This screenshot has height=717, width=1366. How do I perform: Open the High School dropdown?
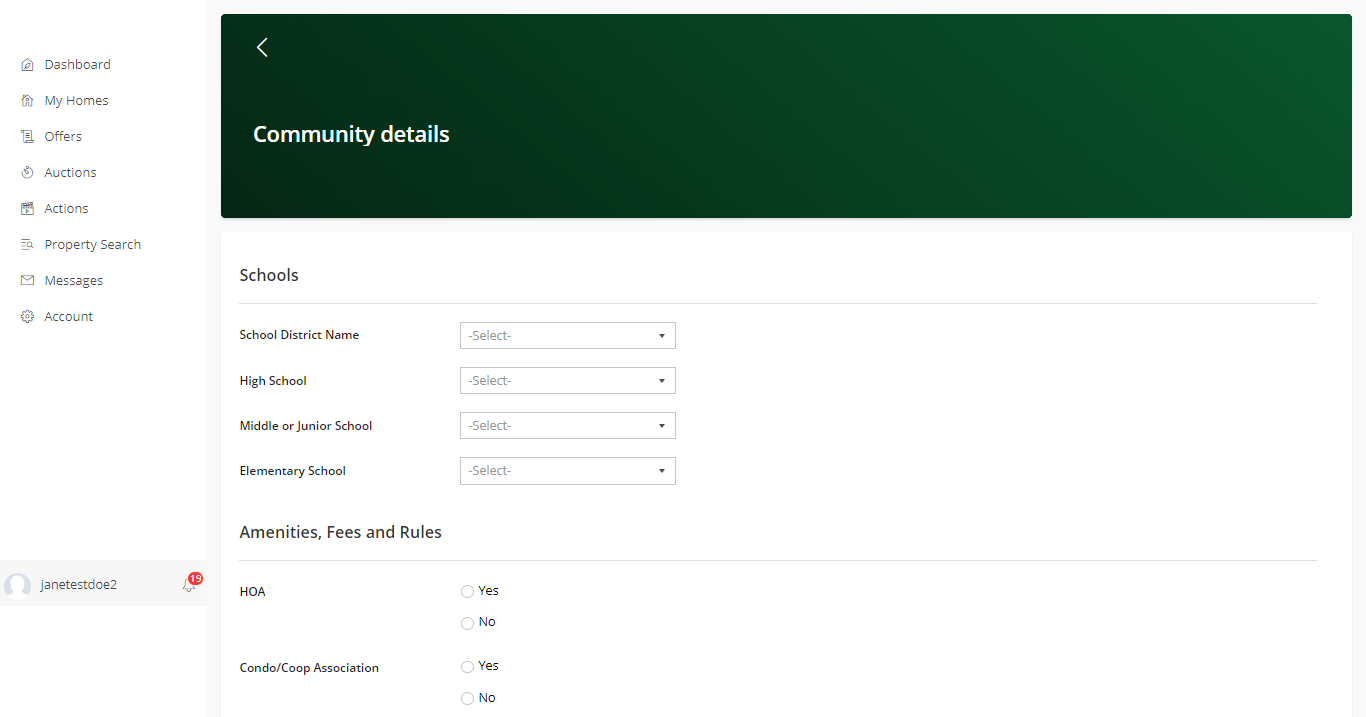click(x=568, y=381)
